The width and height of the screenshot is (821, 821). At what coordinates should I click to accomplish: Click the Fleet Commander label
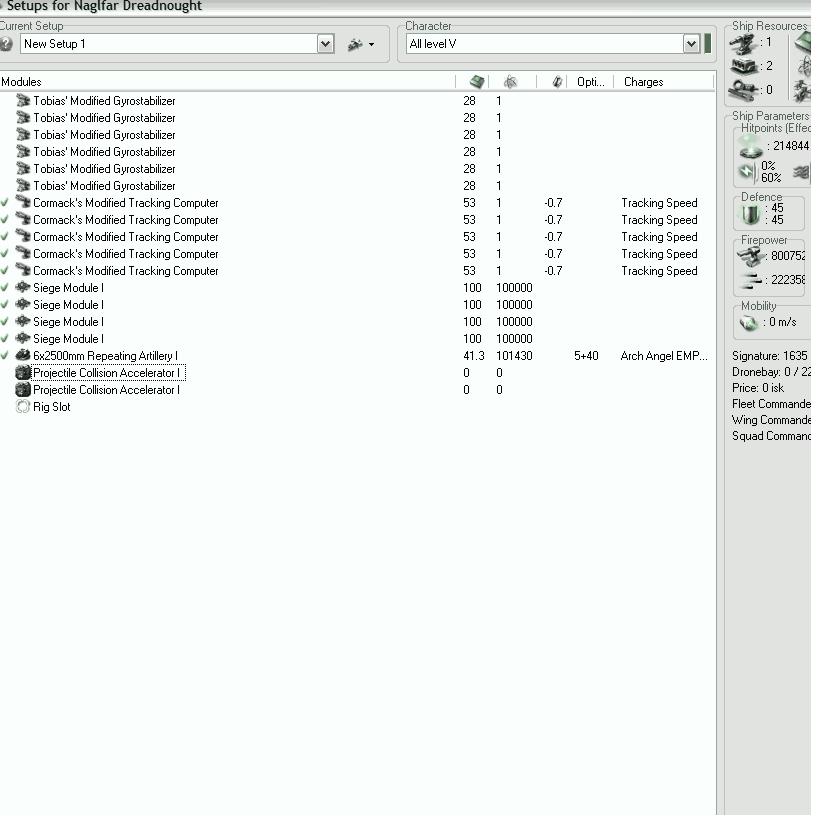(771, 404)
